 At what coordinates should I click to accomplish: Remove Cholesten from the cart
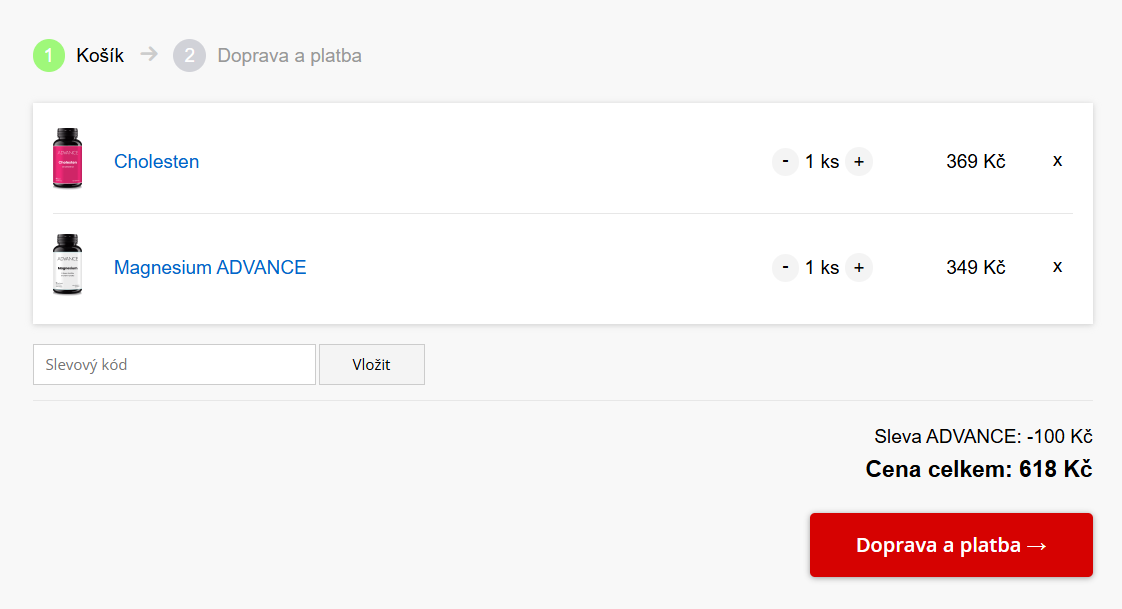(1057, 160)
